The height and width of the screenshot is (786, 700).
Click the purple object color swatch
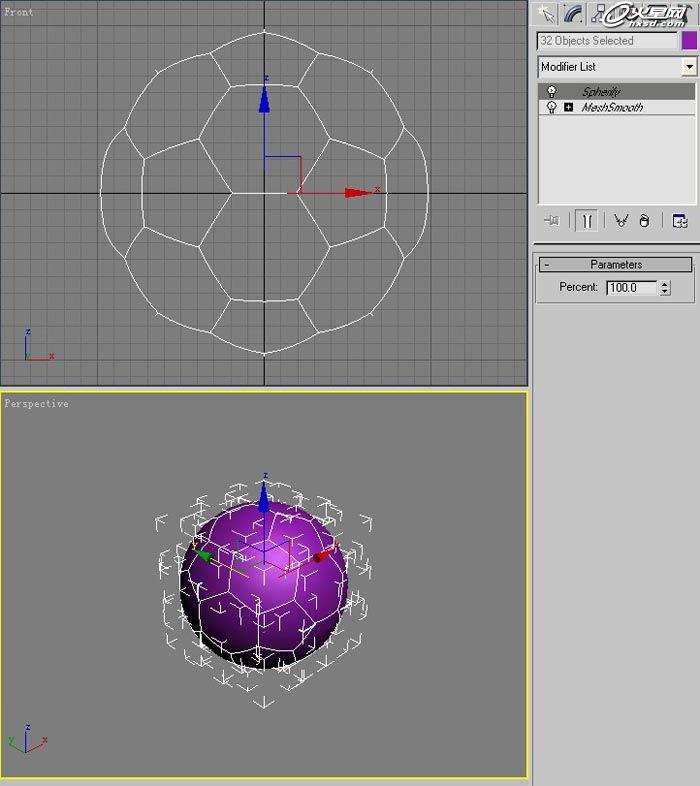click(x=689, y=41)
